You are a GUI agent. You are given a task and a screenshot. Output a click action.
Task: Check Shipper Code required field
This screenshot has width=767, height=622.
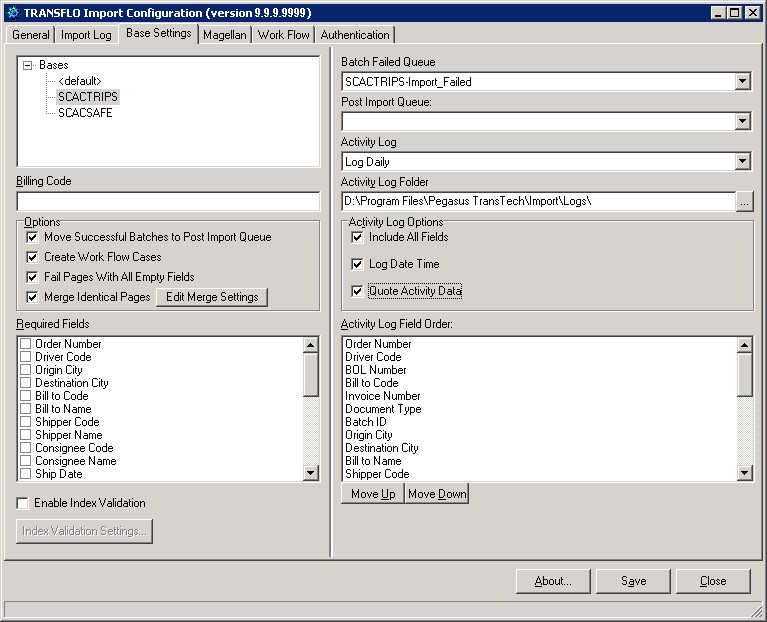coord(25,422)
